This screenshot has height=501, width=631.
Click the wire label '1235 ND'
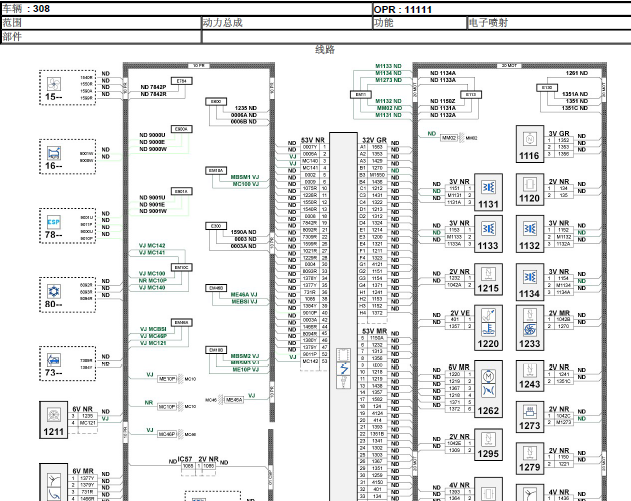(246, 108)
